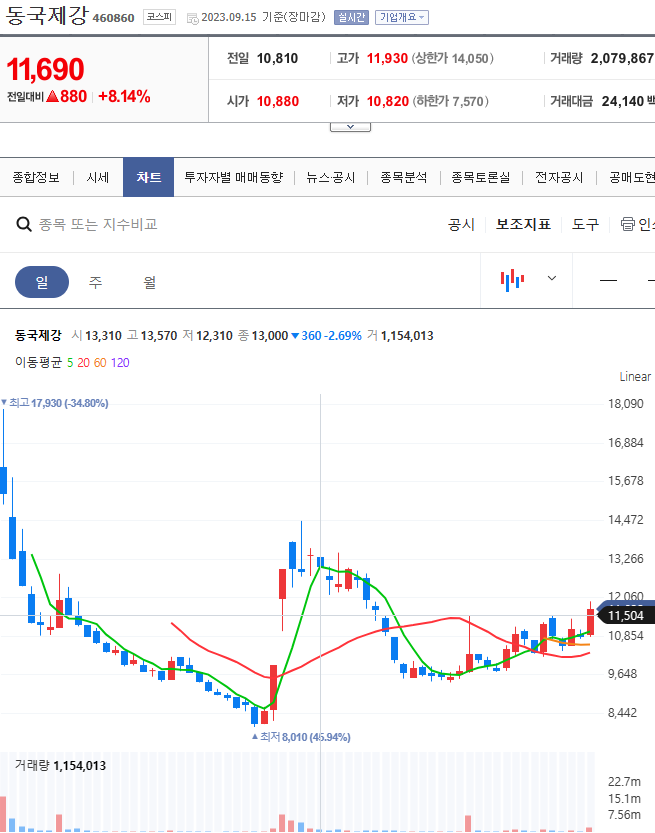Click the stock code 460860
This screenshot has width=655, height=833.
click(114, 18)
